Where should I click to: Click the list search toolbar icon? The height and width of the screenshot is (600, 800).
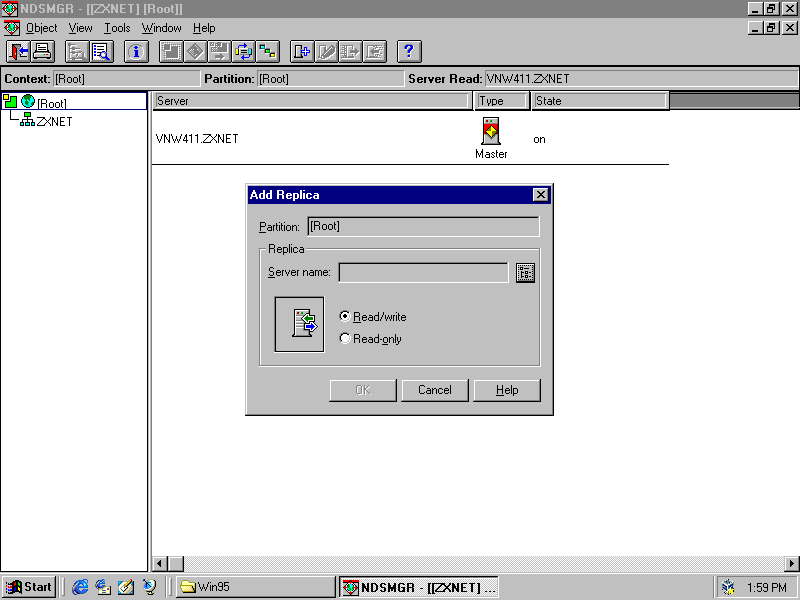click(x=102, y=52)
